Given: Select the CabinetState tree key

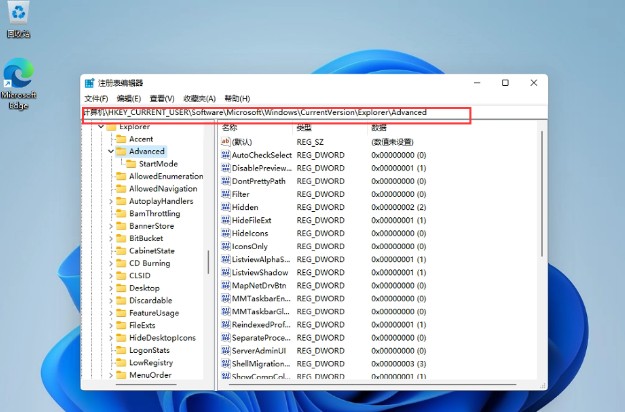Looking at the screenshot, I should (x=152, y=251).
